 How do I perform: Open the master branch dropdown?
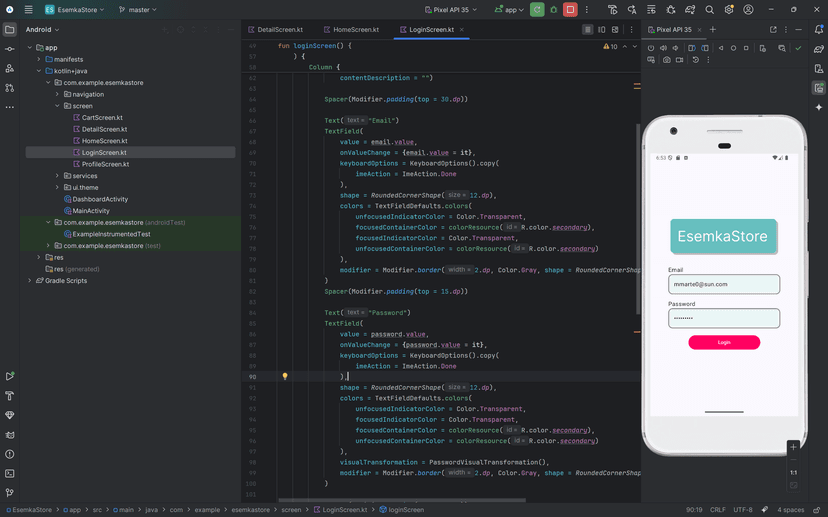(137, 10)
